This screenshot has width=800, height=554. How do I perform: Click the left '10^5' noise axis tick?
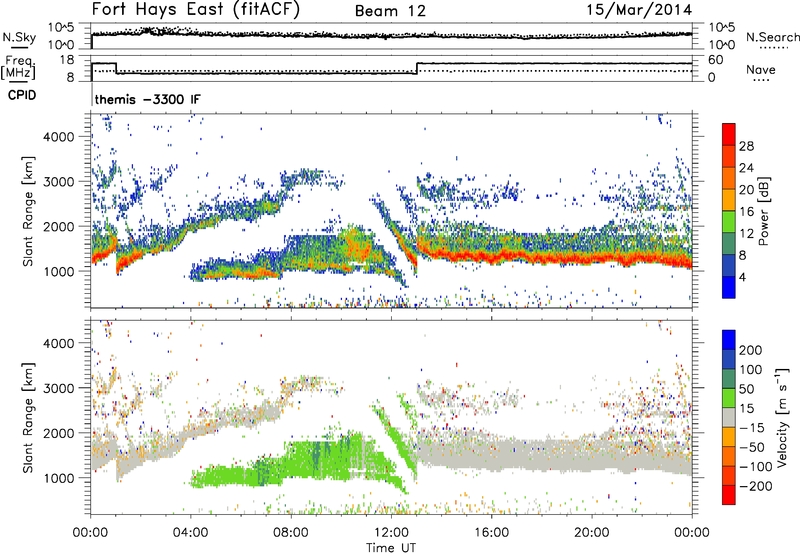pos(61,28)
